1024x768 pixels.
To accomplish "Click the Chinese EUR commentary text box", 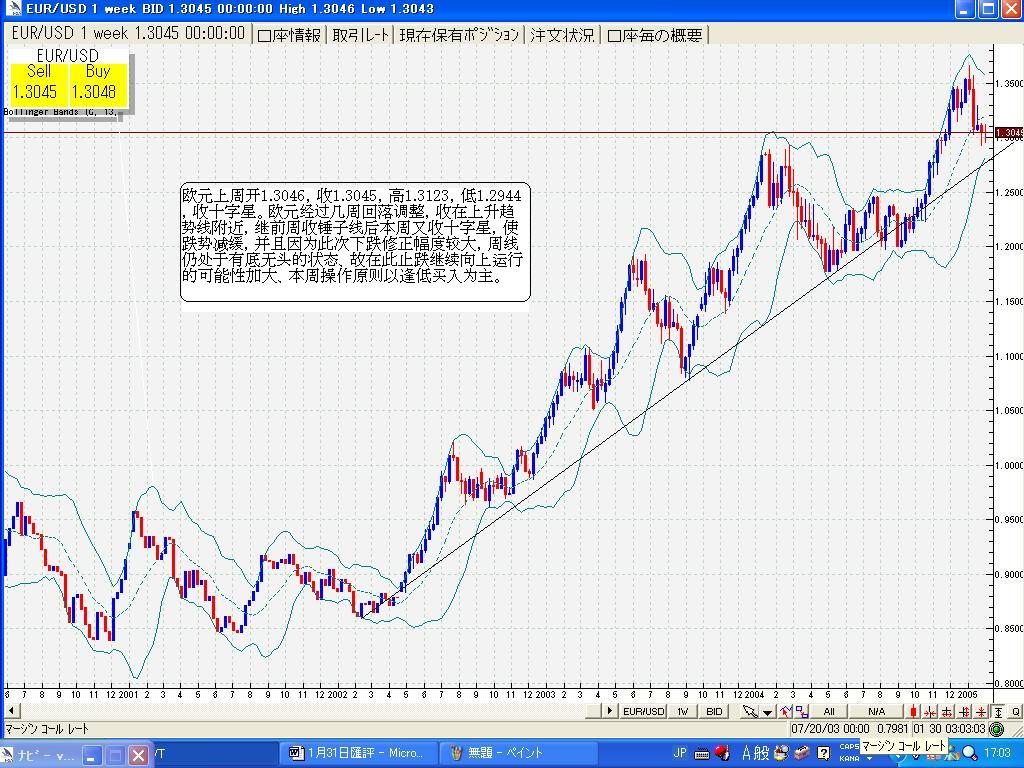I will point(355,242).
